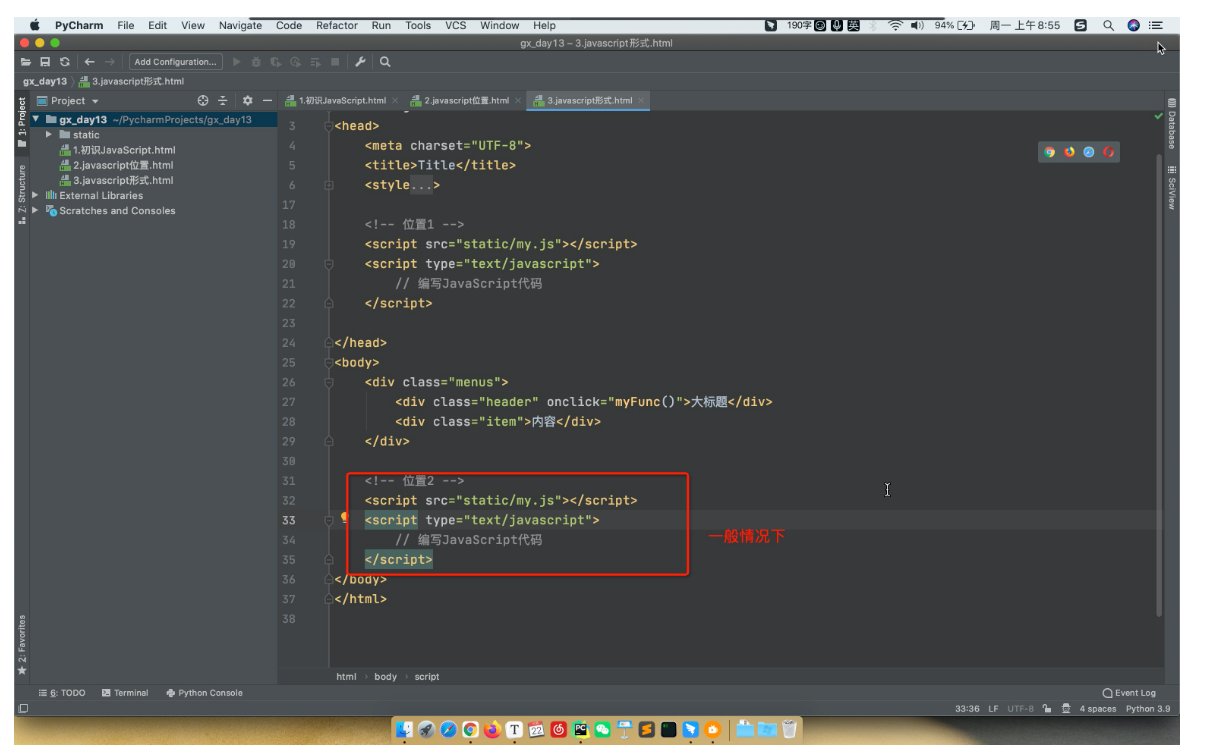Click the green inspection checkmark icon
The height and width of the screenshot is (747, 1218).
(x=1159, y=116)
